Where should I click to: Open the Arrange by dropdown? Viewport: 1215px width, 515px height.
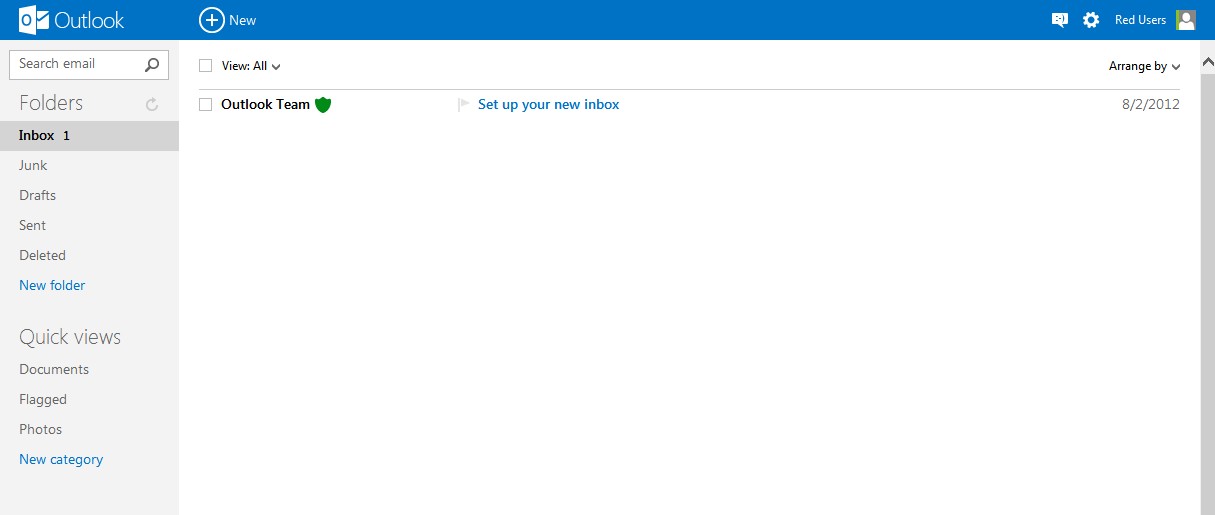pos(1145,66)
